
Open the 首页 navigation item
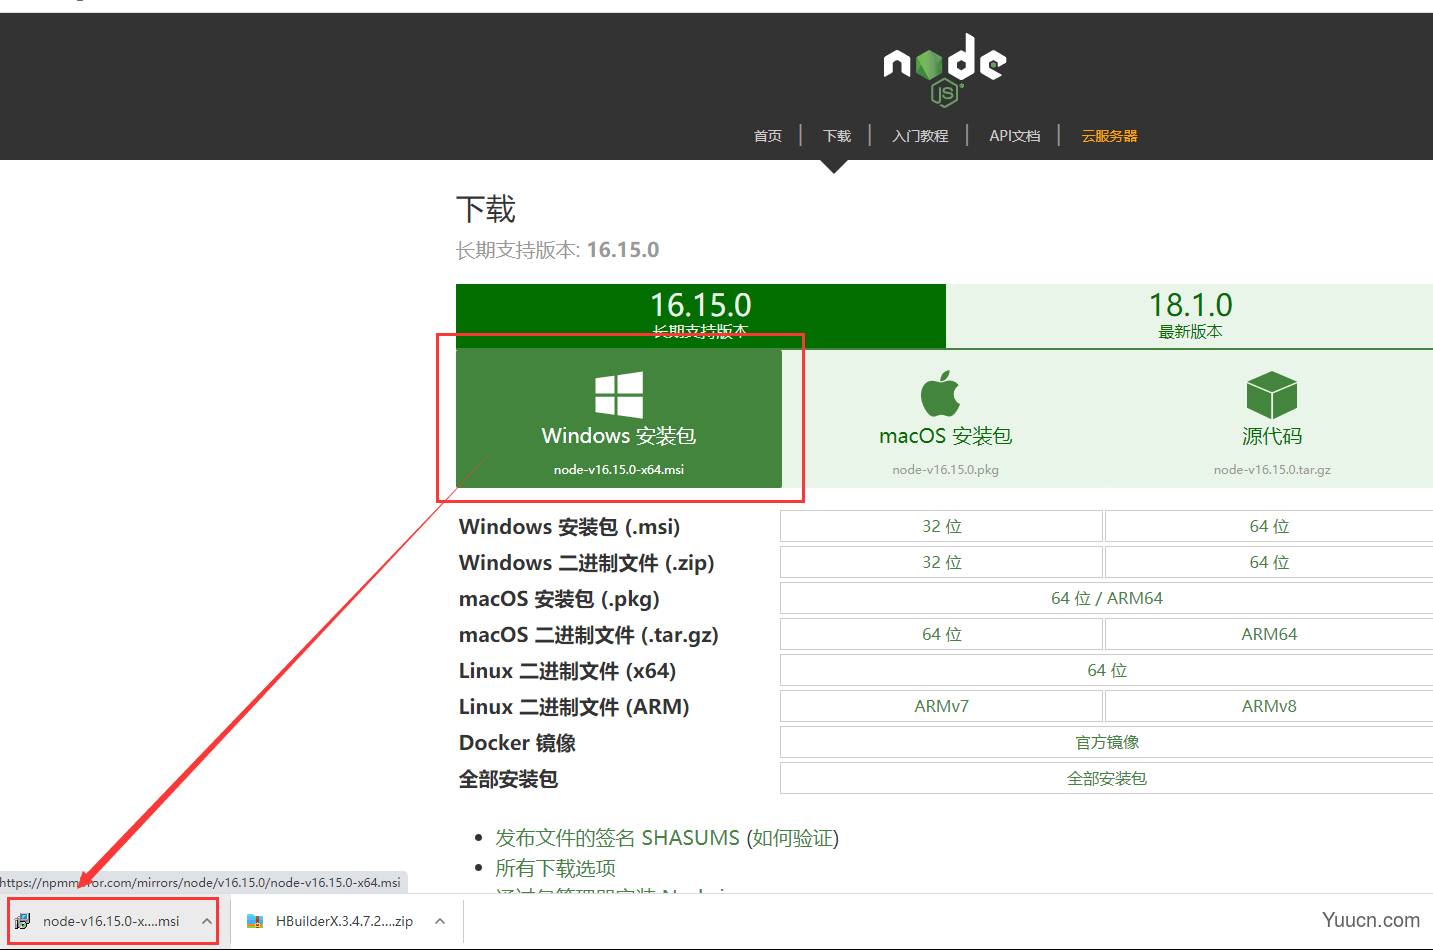click(x=768, y=136)
